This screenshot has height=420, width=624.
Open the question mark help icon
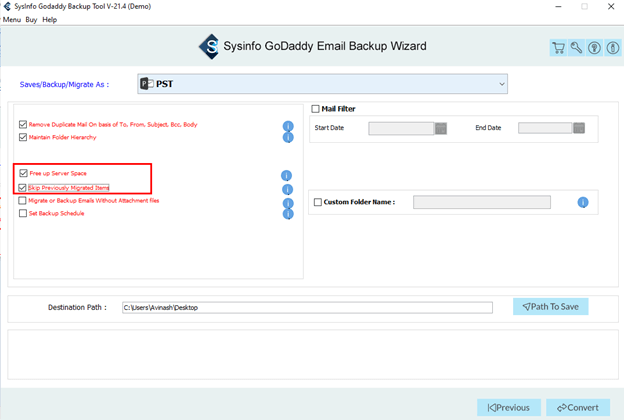point(595,48)
